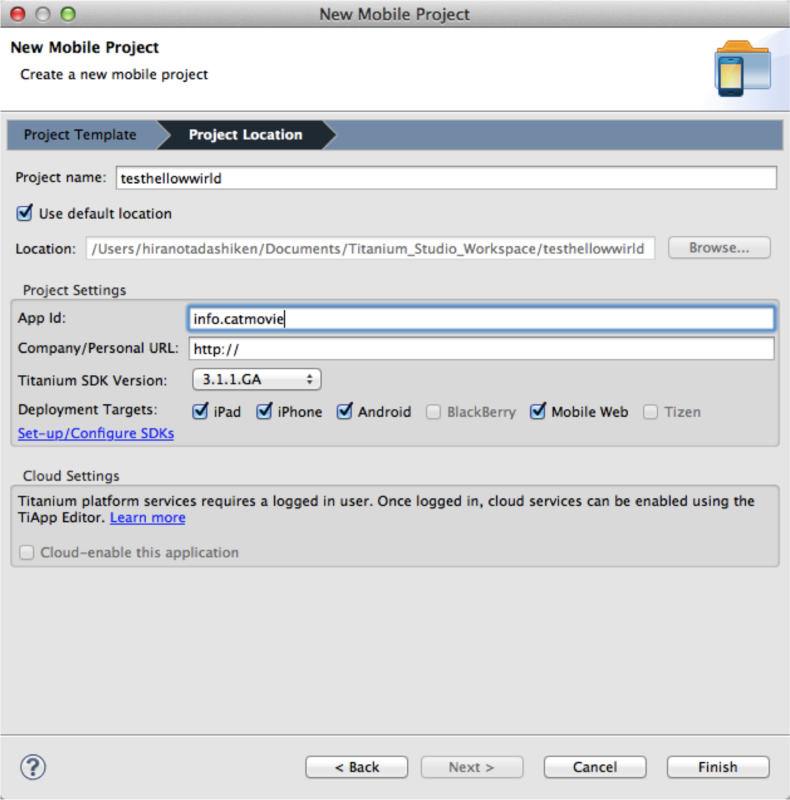Screen dimensions: 790x800
Task: Click the Company/Personal URL field
Action: [481, 349]
